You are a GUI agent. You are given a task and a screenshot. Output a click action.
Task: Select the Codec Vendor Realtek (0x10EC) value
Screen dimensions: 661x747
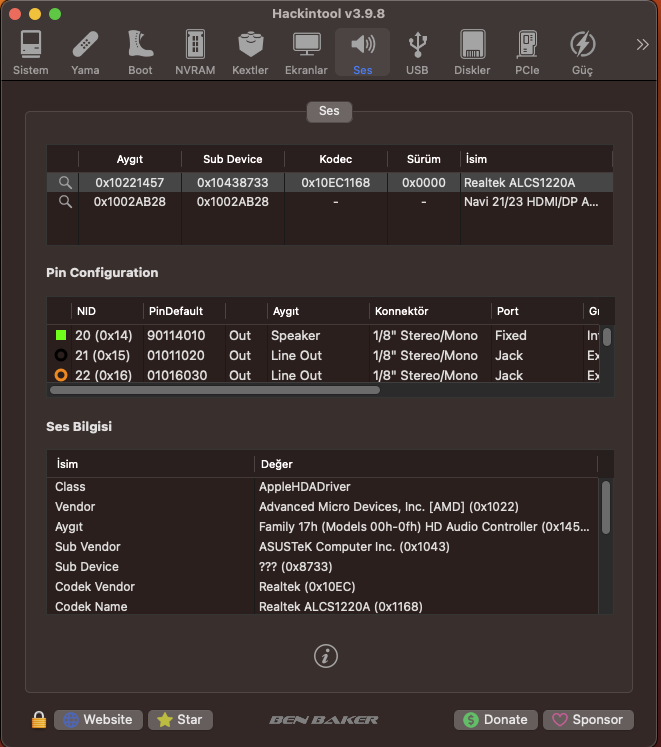(x=307, y=587)
